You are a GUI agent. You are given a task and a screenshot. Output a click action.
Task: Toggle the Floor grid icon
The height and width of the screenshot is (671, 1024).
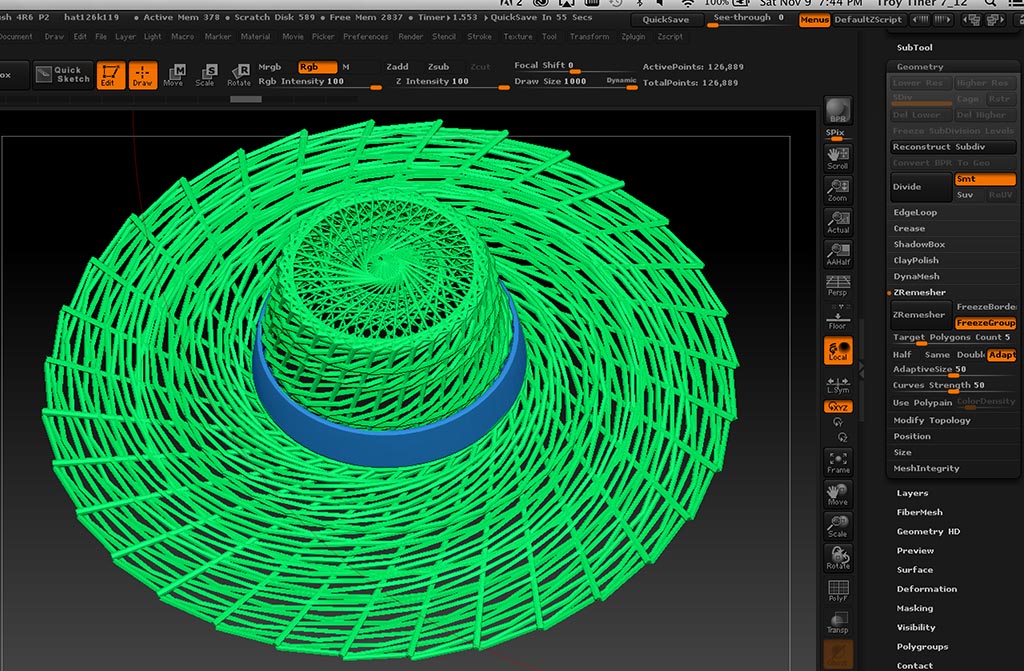point(838,319)
